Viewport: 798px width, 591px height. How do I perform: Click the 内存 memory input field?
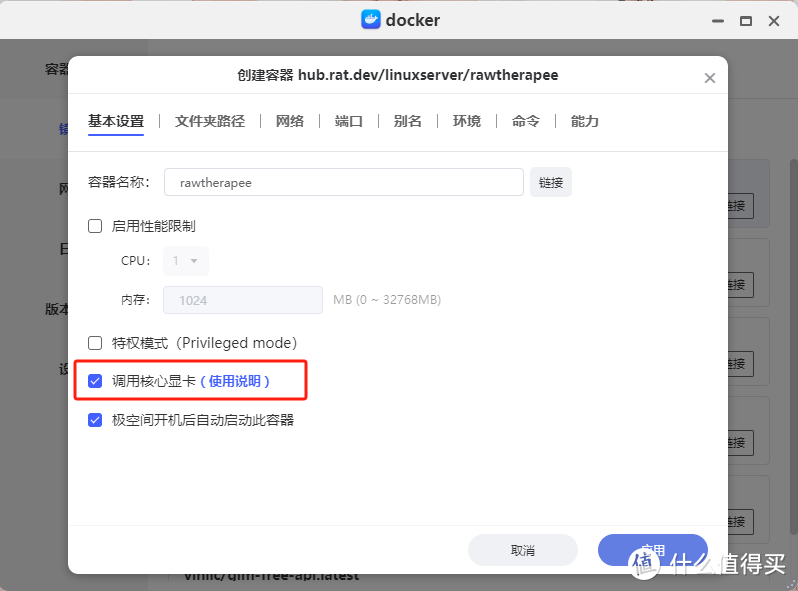pos(243,300)
